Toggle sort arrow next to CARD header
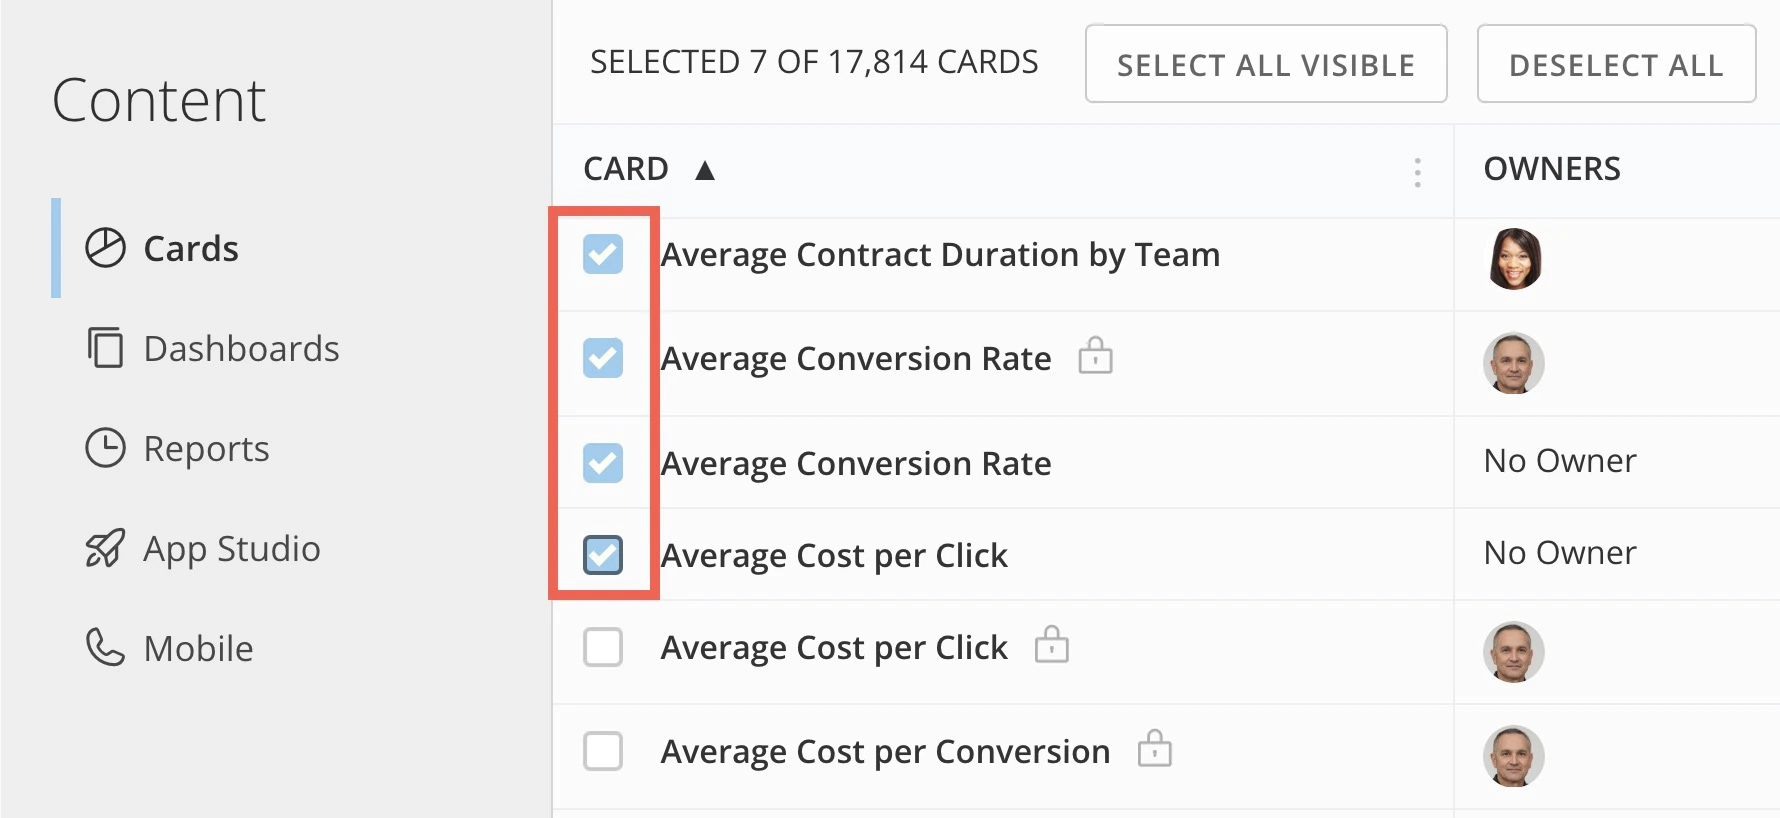 pos(705,170)
